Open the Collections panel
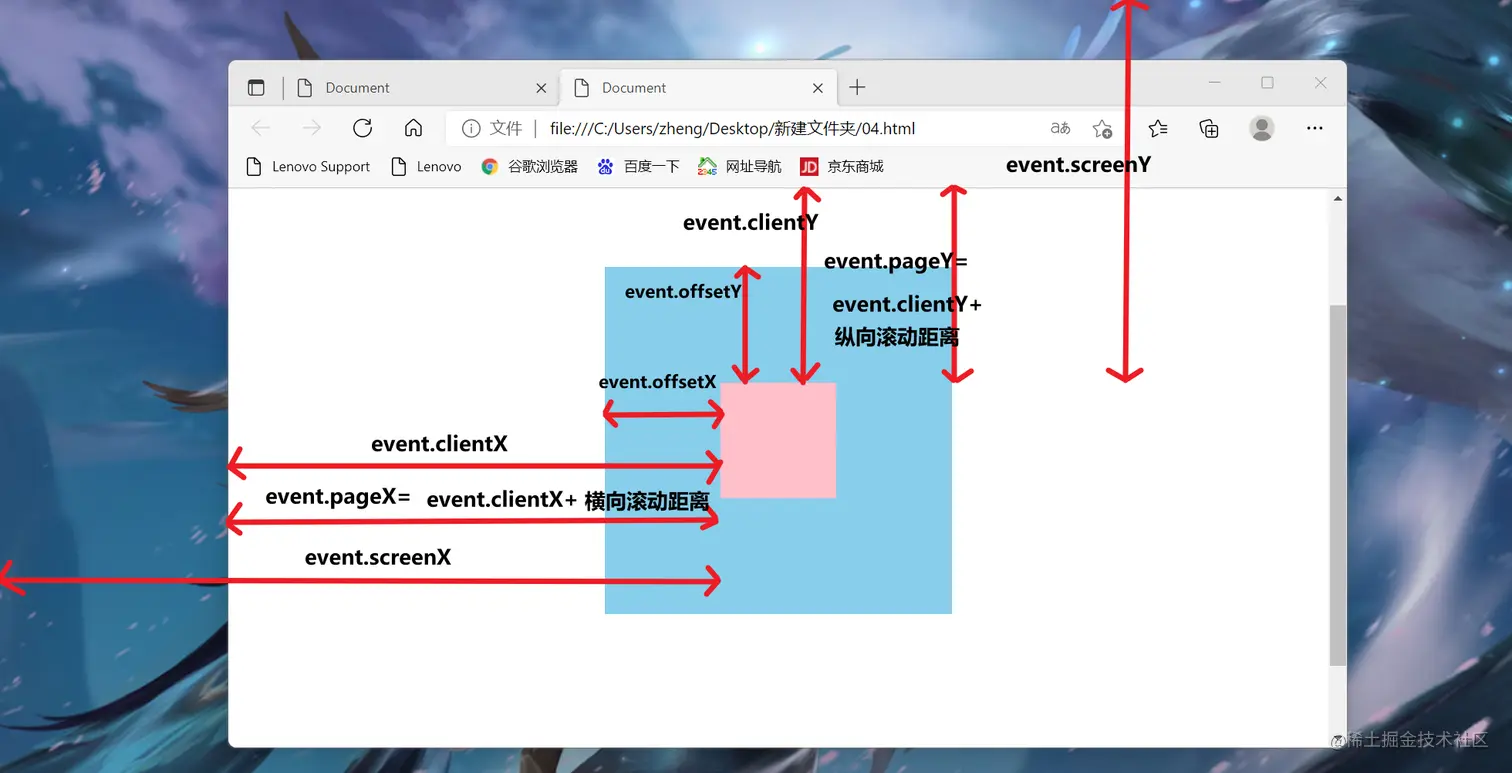Image resolution: width=1512 pixels, height=773 pixels. (1209, 128)
